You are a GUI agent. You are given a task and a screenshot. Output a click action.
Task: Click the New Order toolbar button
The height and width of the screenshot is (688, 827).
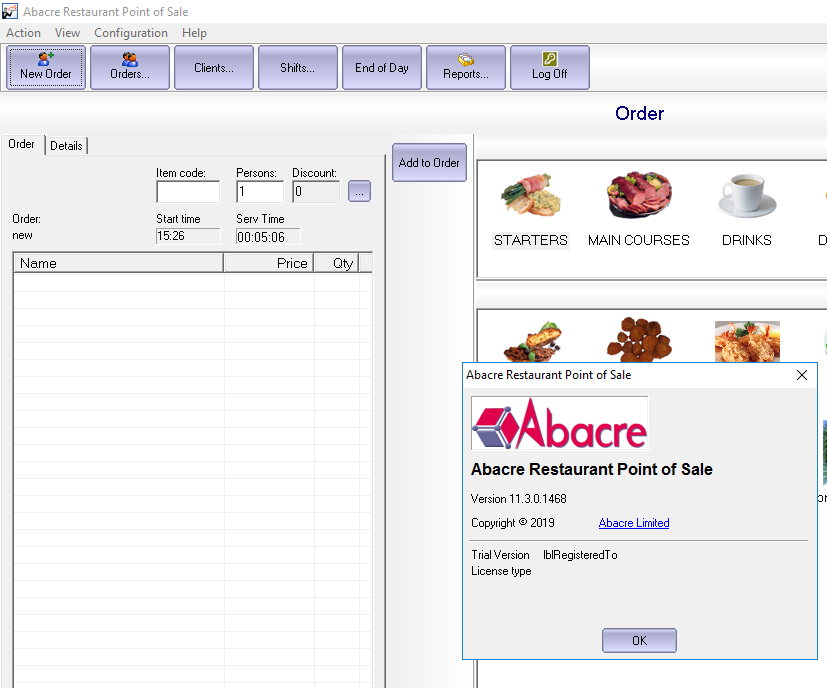(46, 67)
